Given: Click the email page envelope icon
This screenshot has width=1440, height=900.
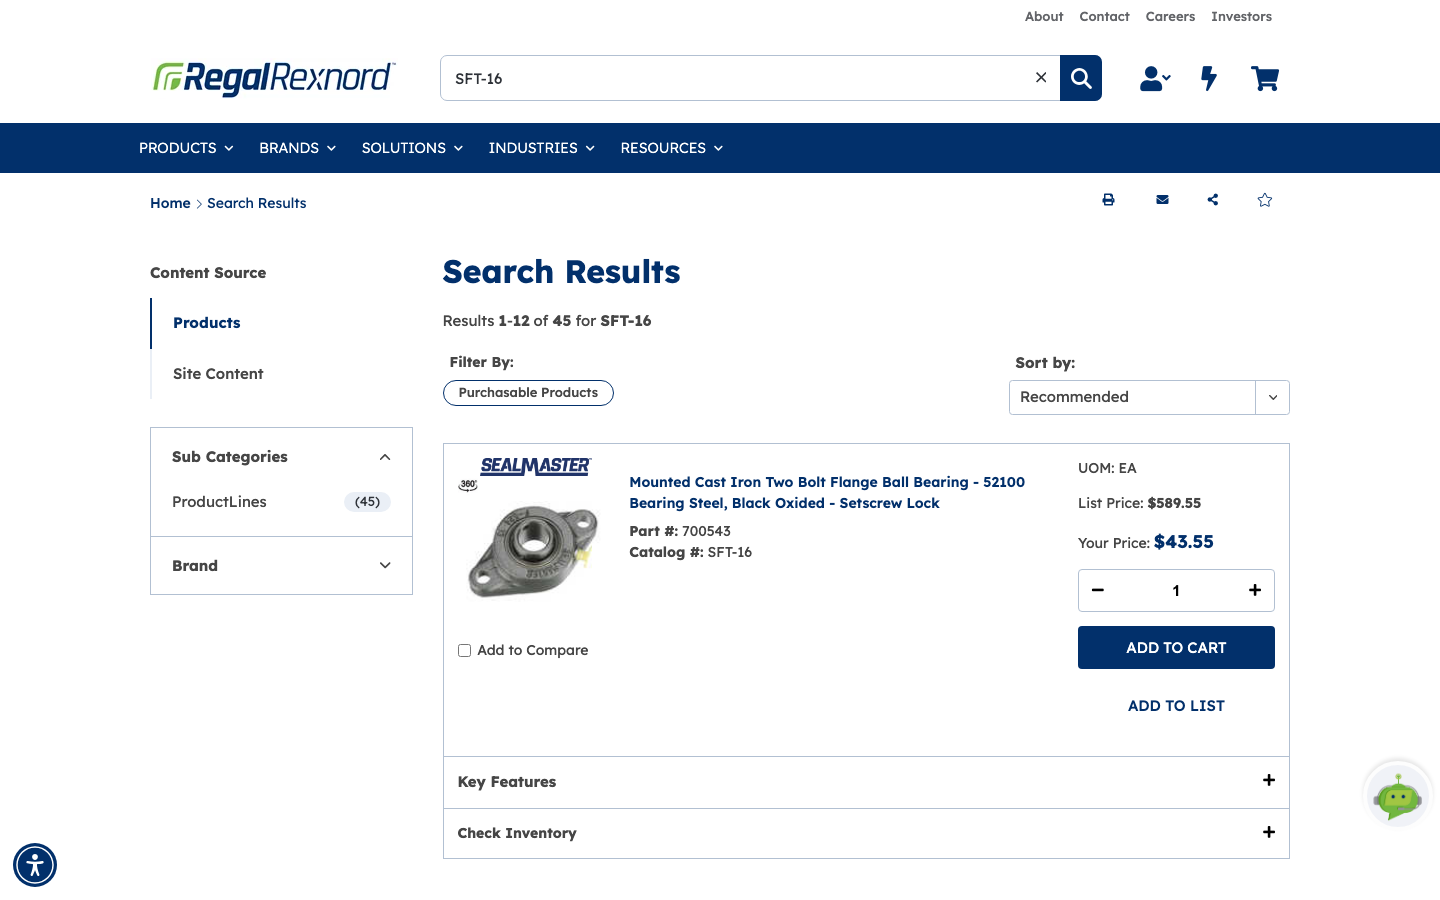Looking at the screenshot, I should [x=1162, y=200].
